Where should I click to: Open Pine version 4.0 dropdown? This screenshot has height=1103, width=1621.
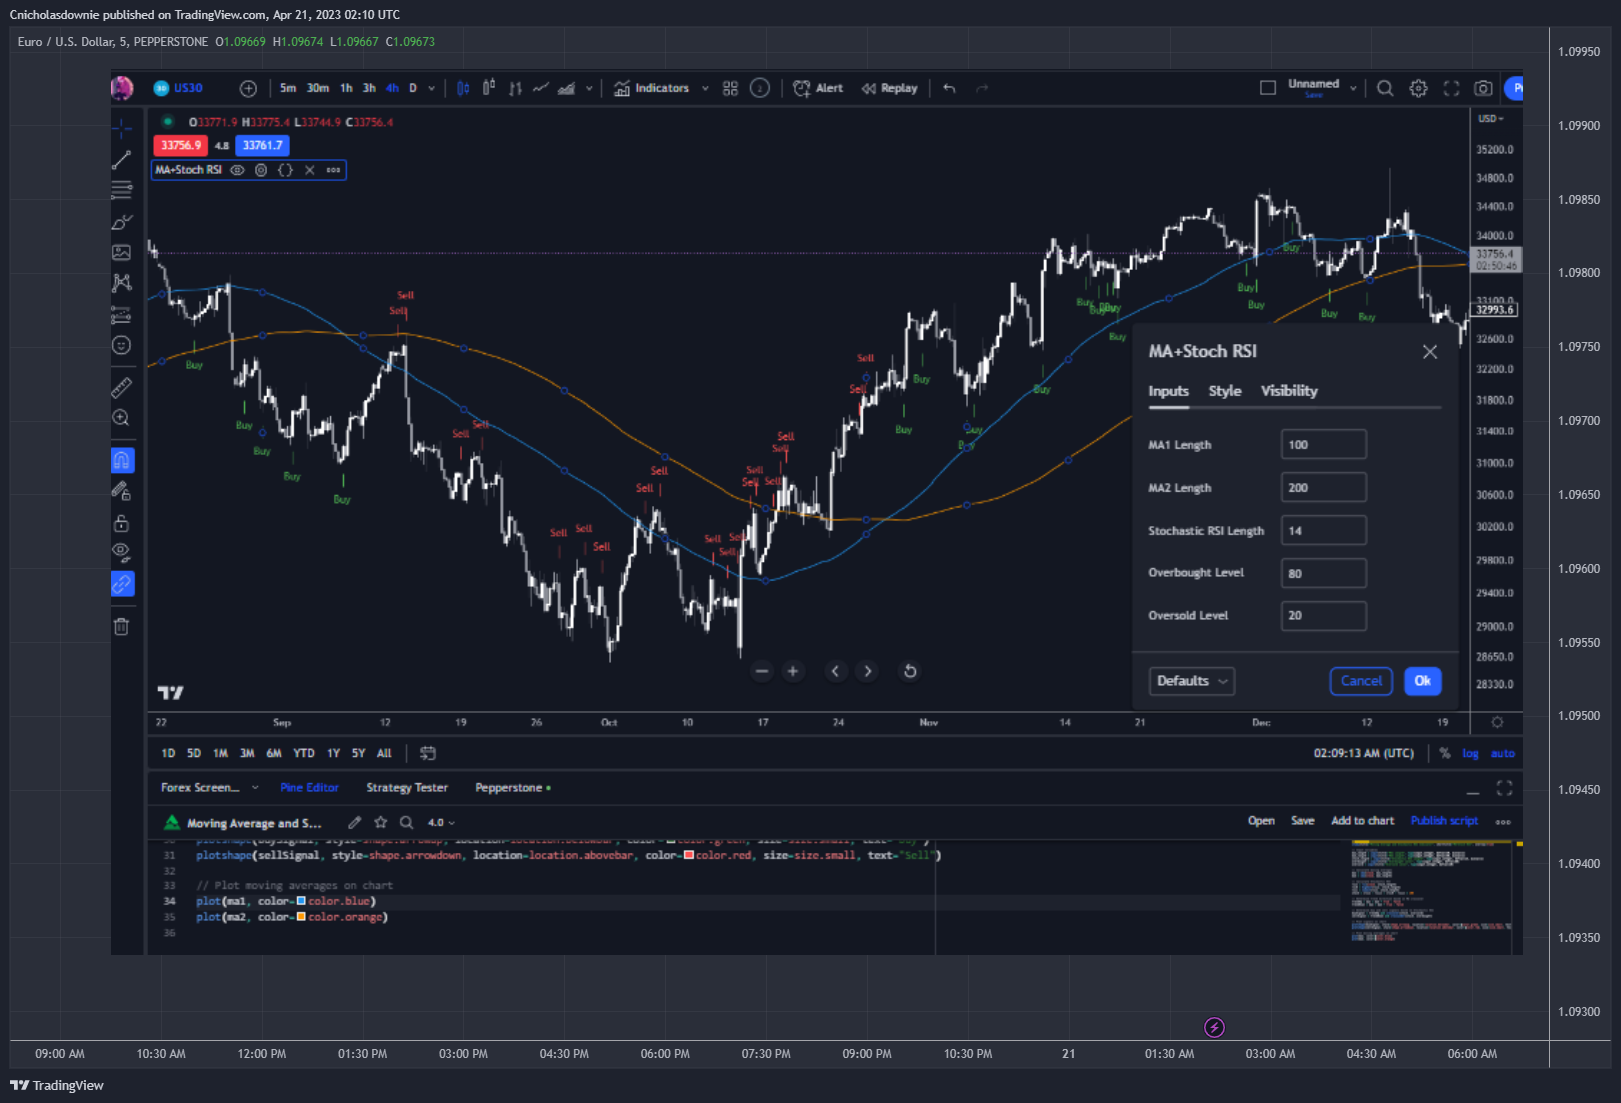click(x=441, y=823)
